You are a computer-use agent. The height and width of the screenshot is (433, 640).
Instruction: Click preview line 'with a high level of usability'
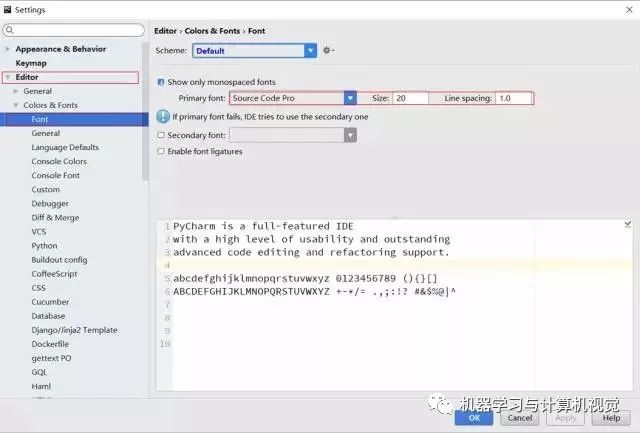click(x=311, y=239)
